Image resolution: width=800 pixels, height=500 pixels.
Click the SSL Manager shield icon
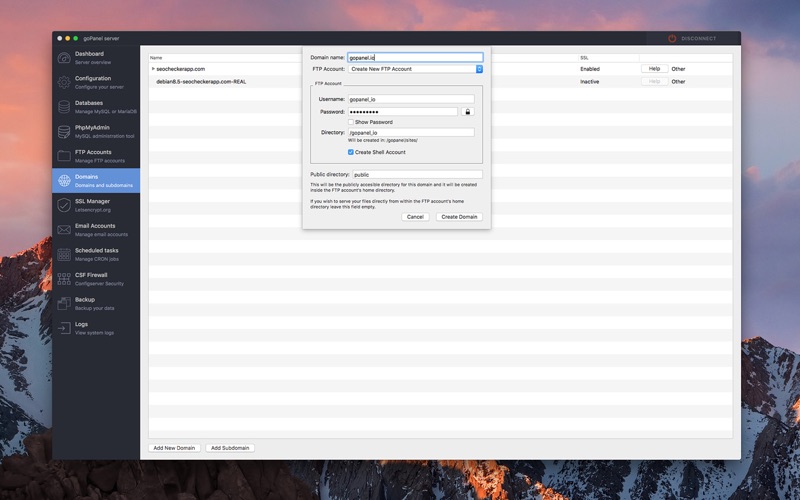(x=64, y=205)
